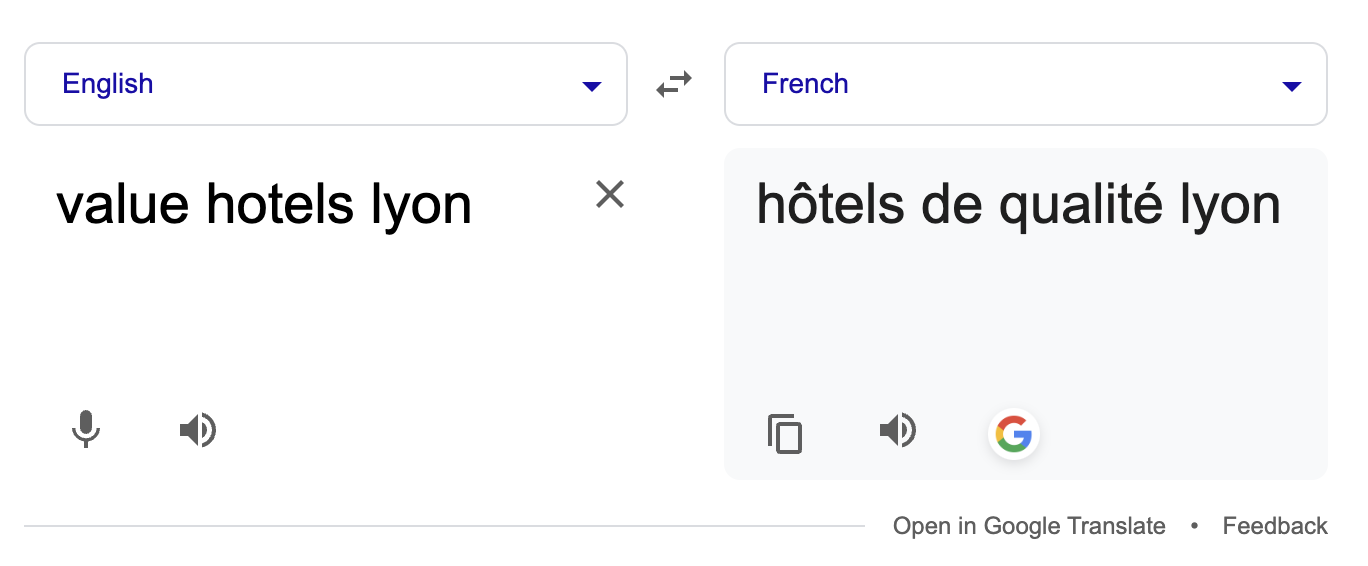Screen dimensions: 1368x566
Task: Focus the source text 'value hotels lyon'
Action: pos(264,205)
